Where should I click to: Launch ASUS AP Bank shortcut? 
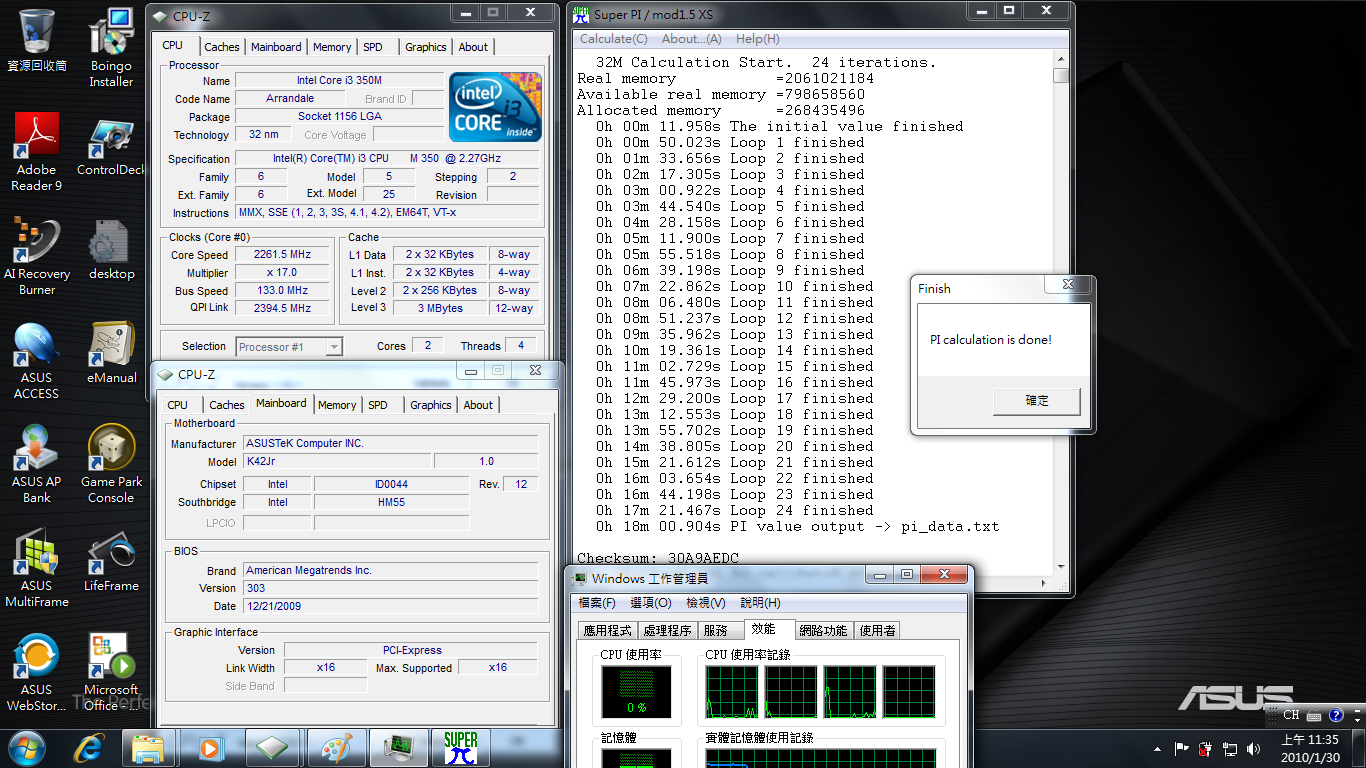click(x=37, y=464)
